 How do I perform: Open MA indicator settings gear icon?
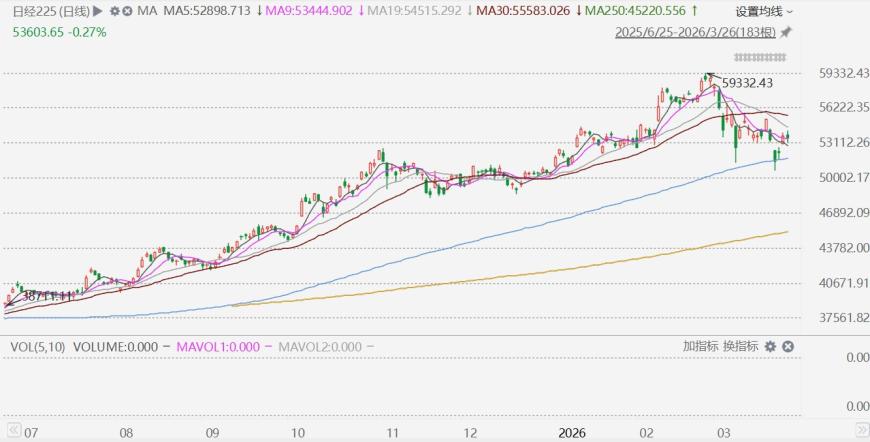(x=114, y=11)
